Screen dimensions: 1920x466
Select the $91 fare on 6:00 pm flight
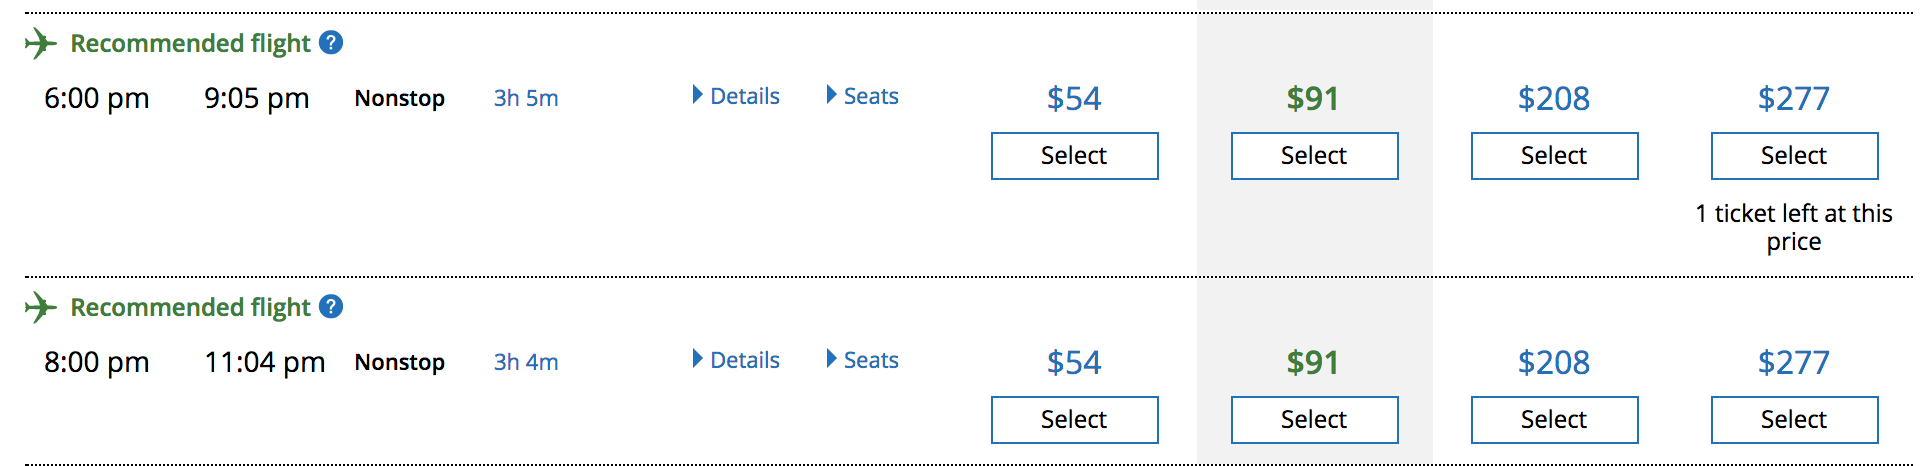(1314, 156)
